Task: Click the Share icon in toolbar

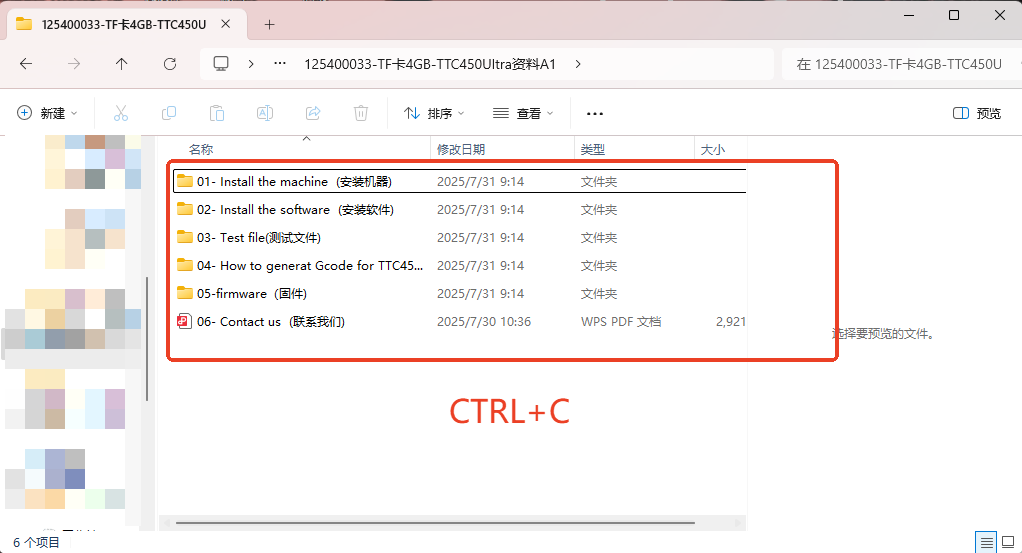Action: click(313, 113)
